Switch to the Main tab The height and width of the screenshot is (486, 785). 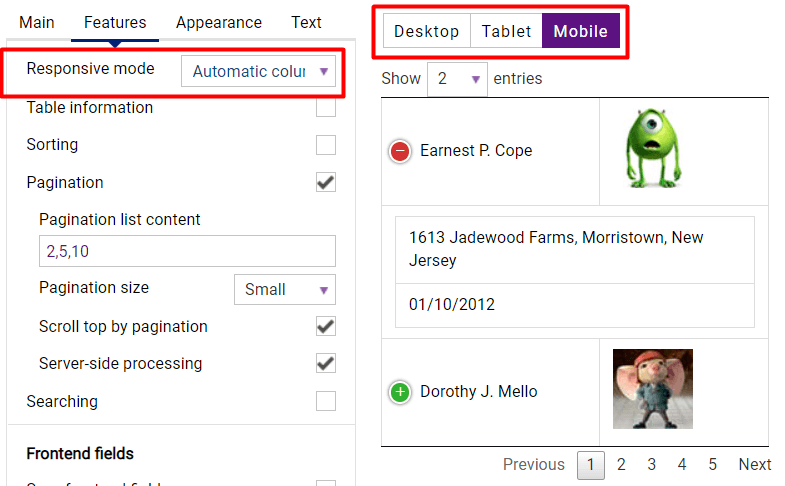(37, 23)
